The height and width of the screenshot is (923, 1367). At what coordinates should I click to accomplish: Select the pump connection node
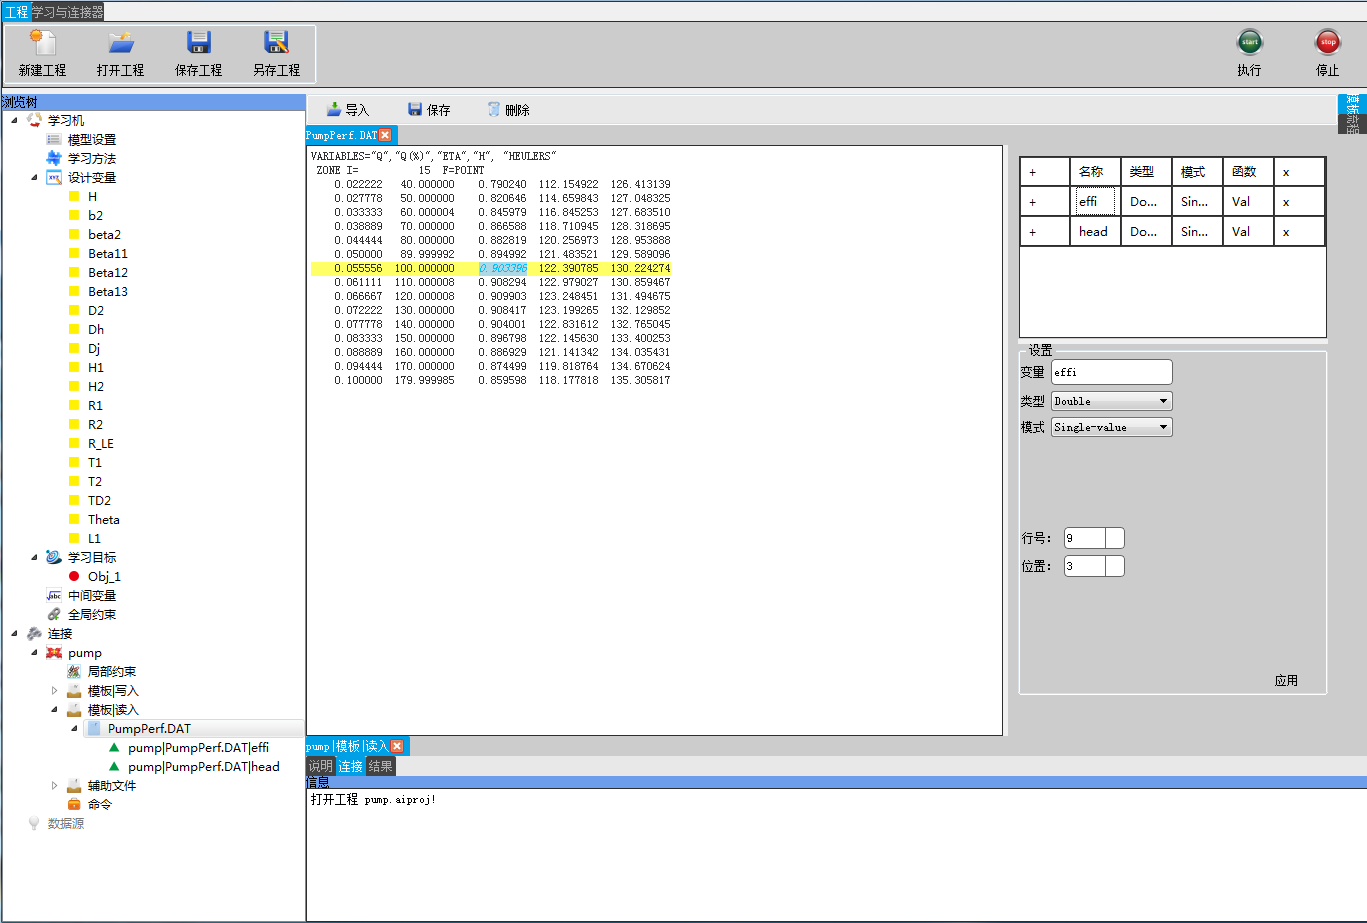[x=85, y=652]
